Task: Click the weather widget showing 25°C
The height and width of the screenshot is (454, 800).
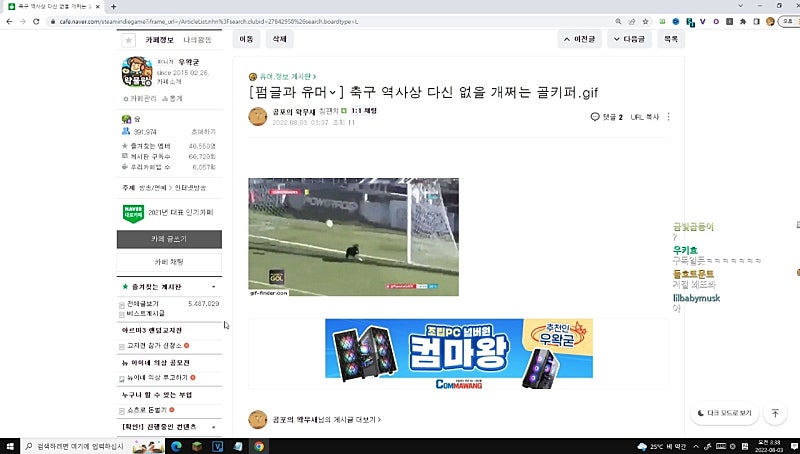Action: tap(662, 446)
